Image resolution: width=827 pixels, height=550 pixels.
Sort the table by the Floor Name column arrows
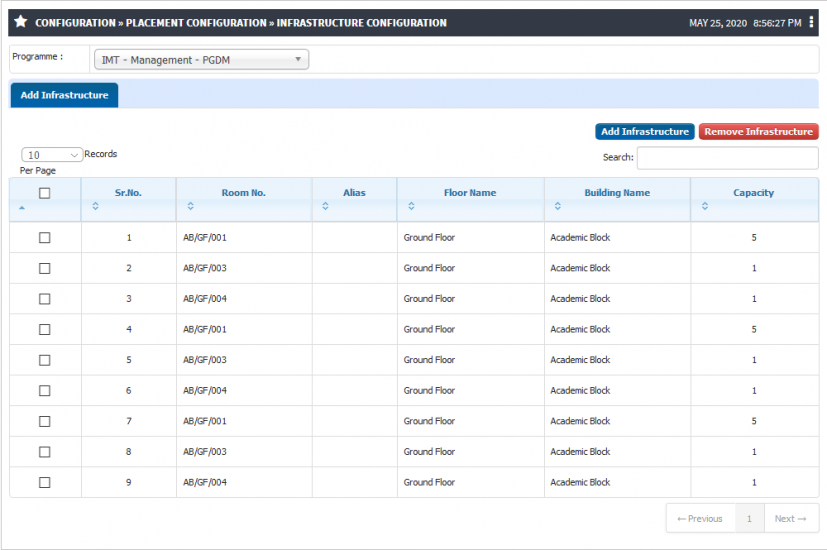411,206
